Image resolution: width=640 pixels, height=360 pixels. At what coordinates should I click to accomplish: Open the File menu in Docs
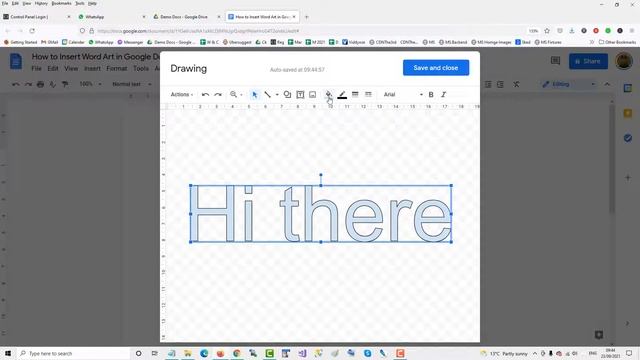click(37, 69)
